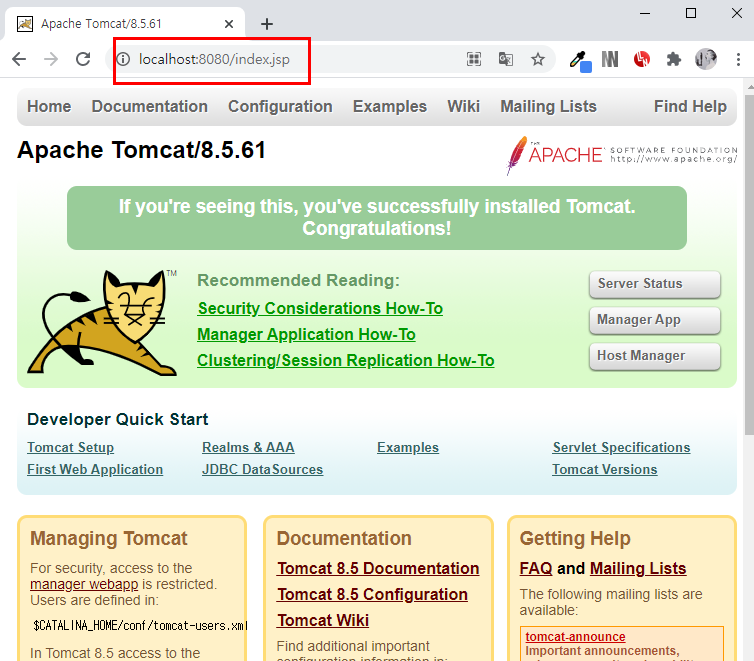Click the green Congratulations banner text
Screen dimensions: 754x661
(x=377, y=218)
